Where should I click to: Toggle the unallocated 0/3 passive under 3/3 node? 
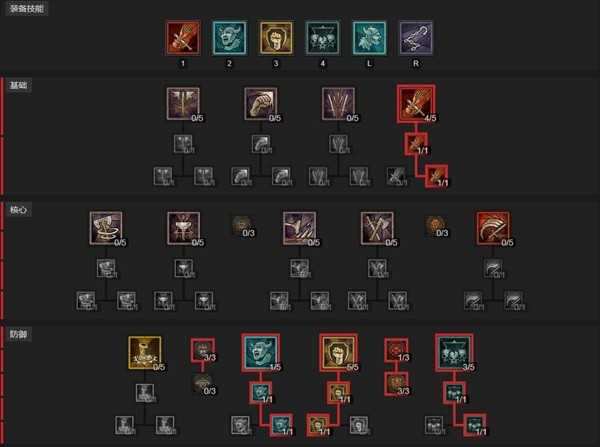[203, 383]
